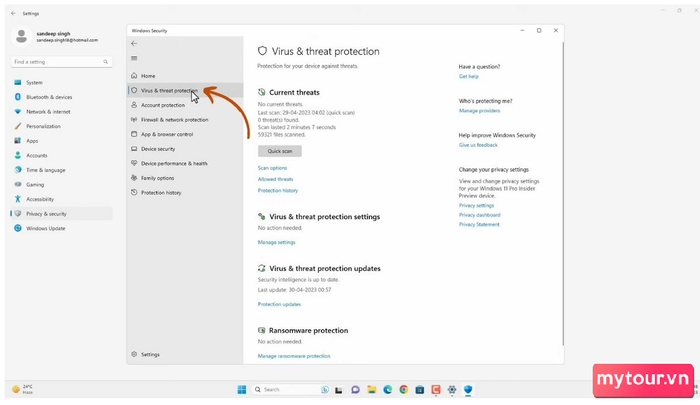Open Protection updates link
The width and height of the screenshot is (700, 405).
[x=279, y=304]
